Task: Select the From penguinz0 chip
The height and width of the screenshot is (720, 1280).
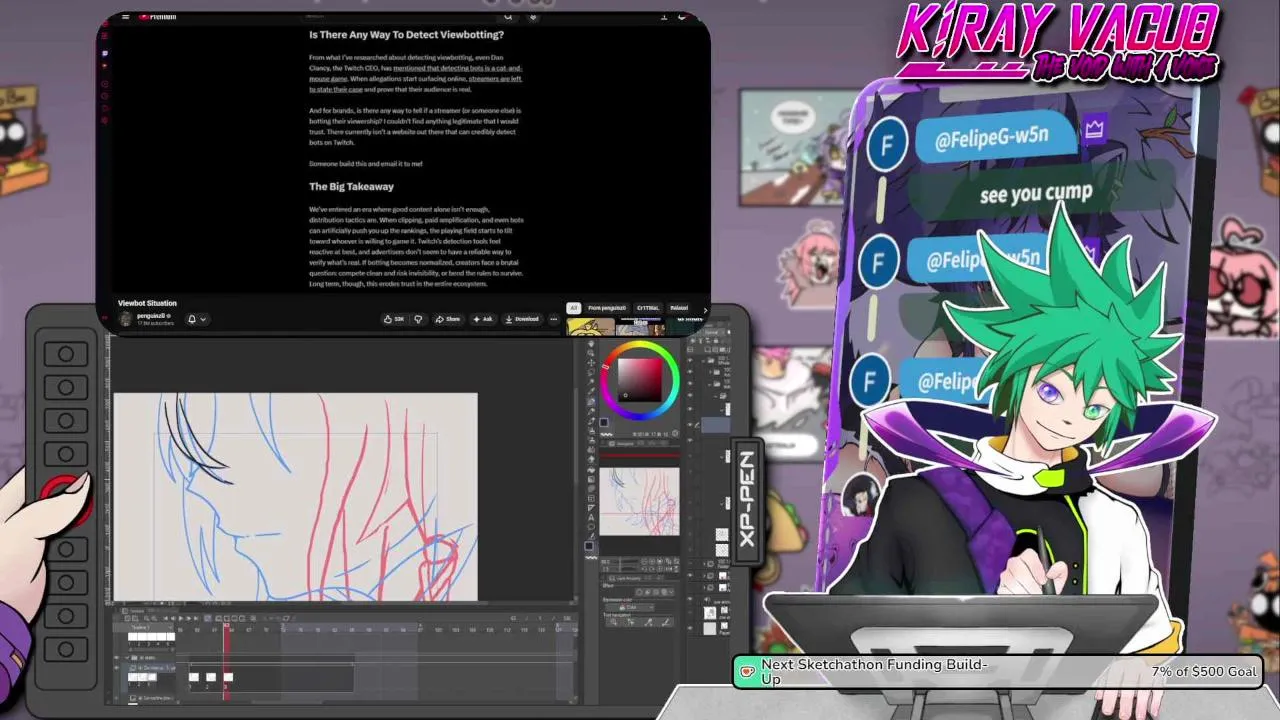Action: click(x=607, y=308)
